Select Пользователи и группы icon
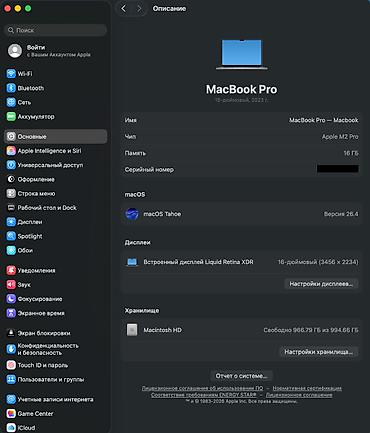This screenshot has width=370, height=433. coord(11,379)
